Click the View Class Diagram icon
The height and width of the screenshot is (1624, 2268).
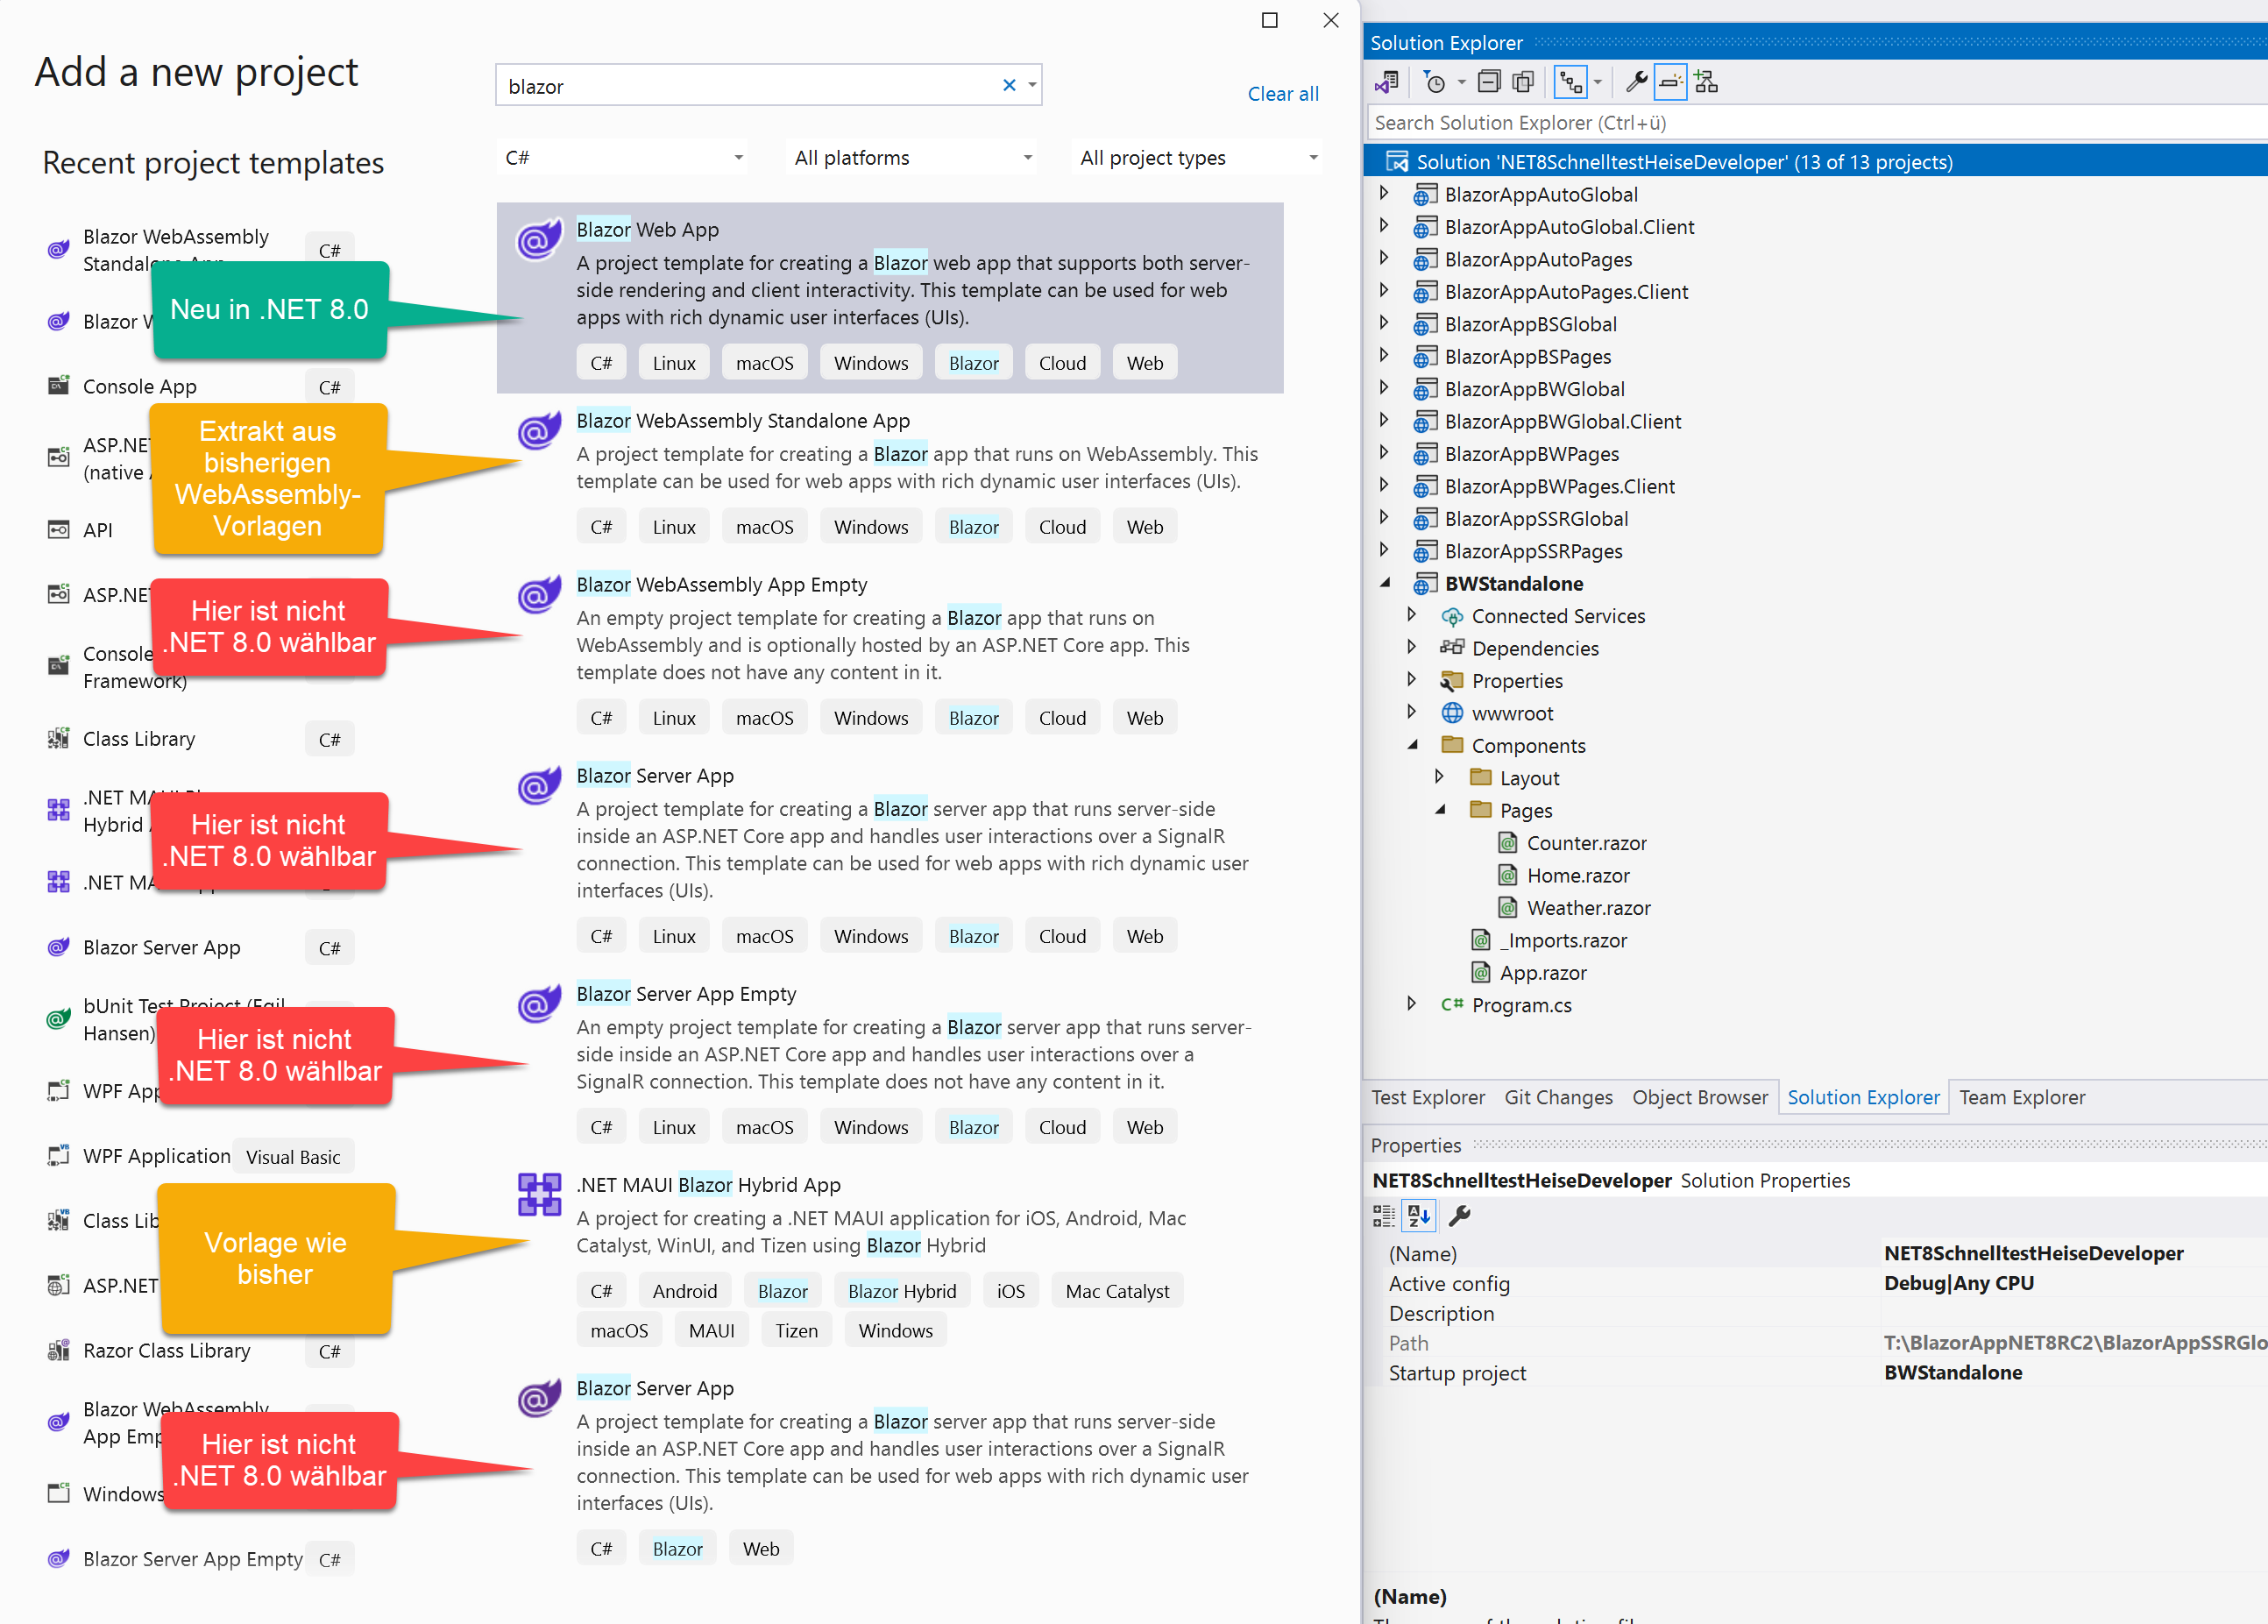1706,82
